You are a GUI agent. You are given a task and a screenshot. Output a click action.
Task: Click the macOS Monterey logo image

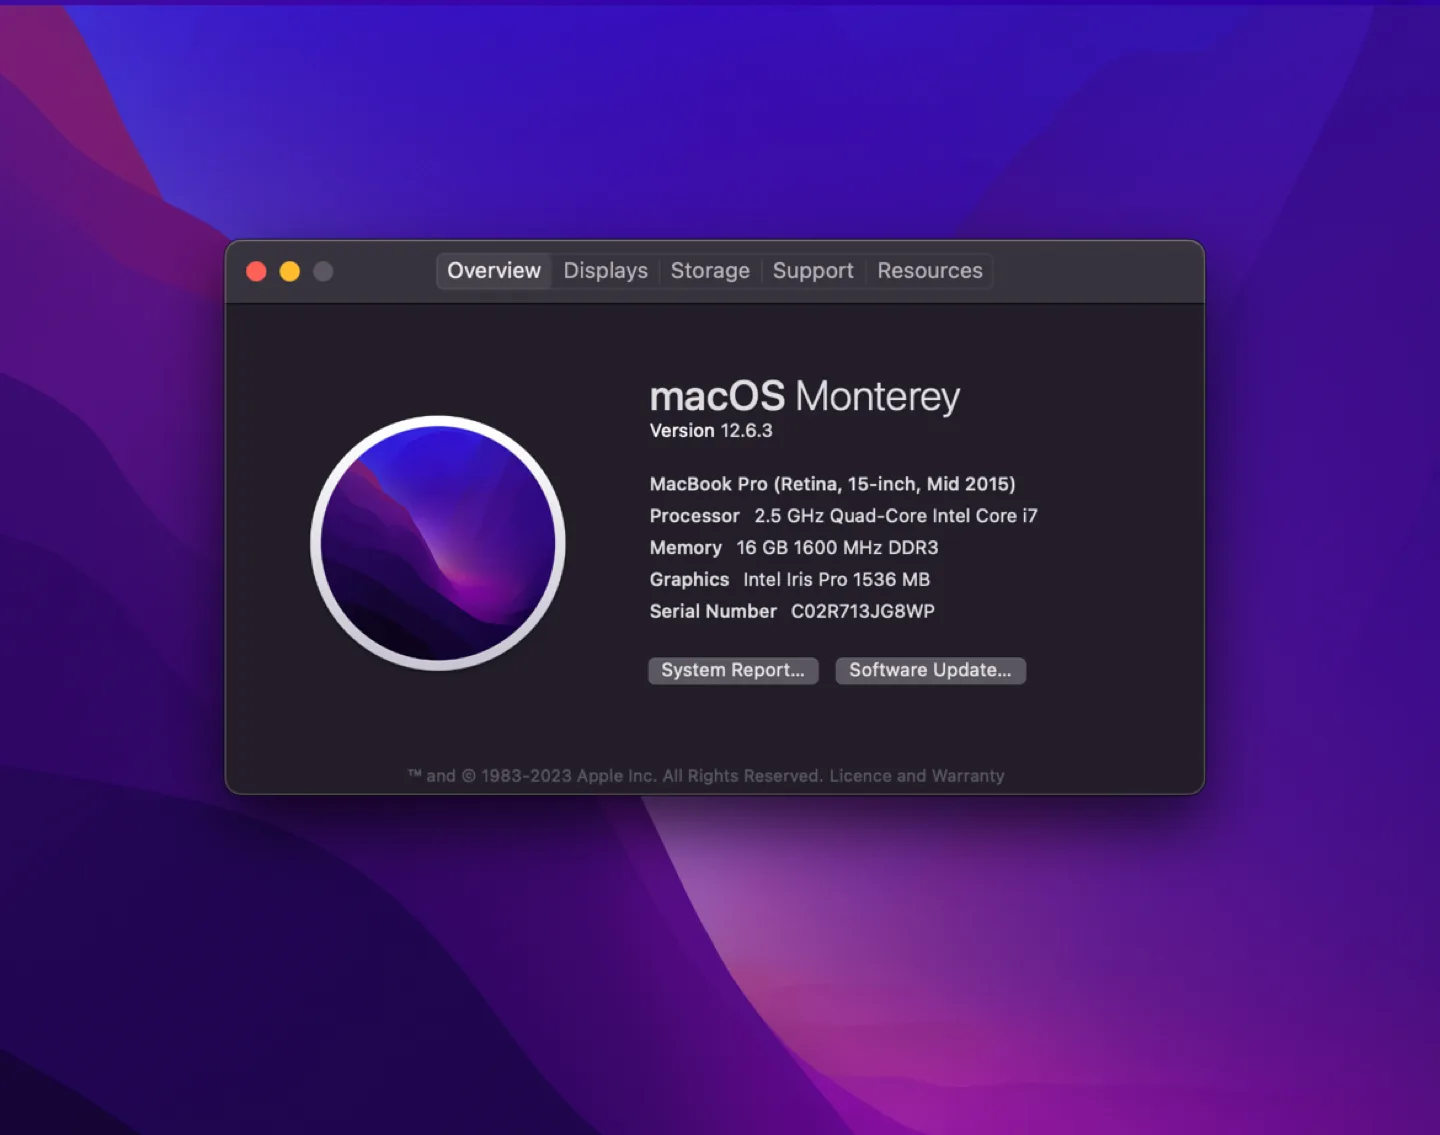(438, 542)
